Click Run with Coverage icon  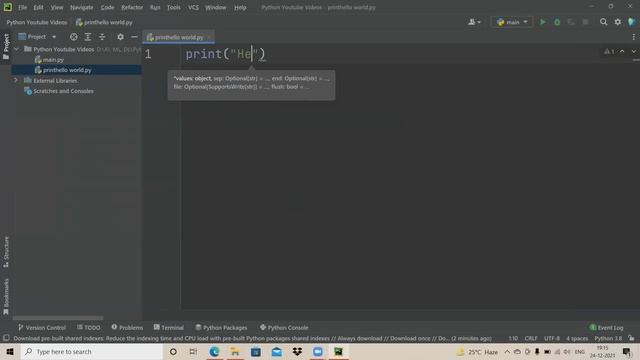click(571, 22)
